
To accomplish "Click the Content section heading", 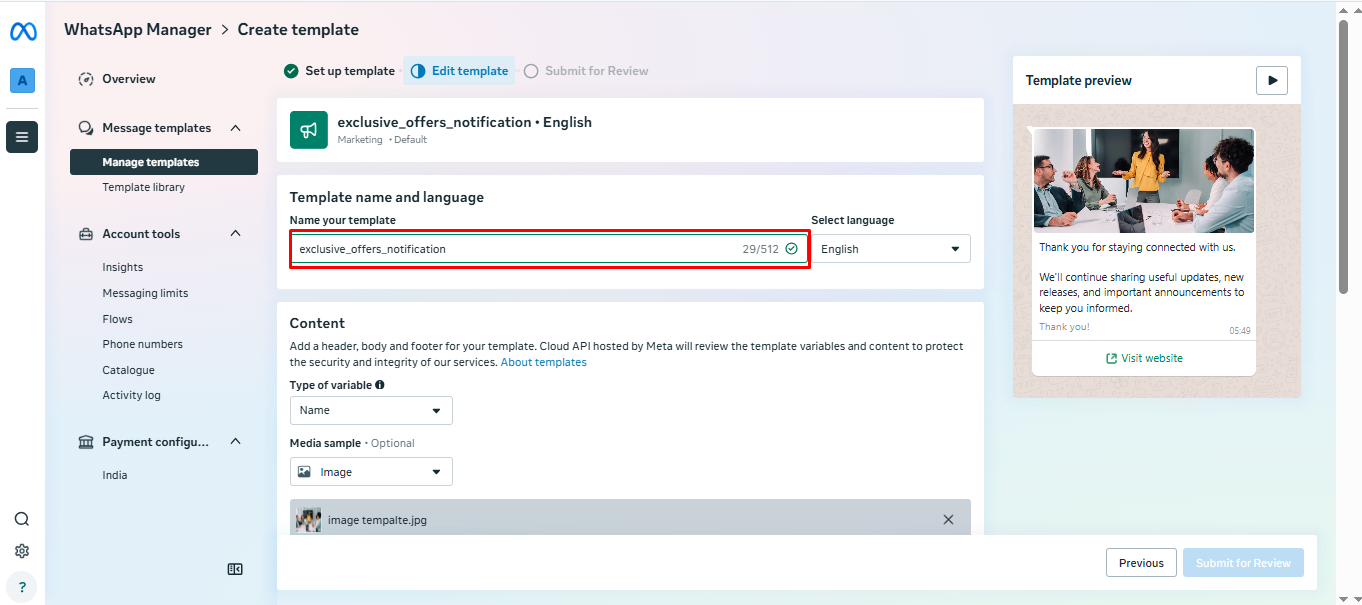I will [x=317, y=323].
